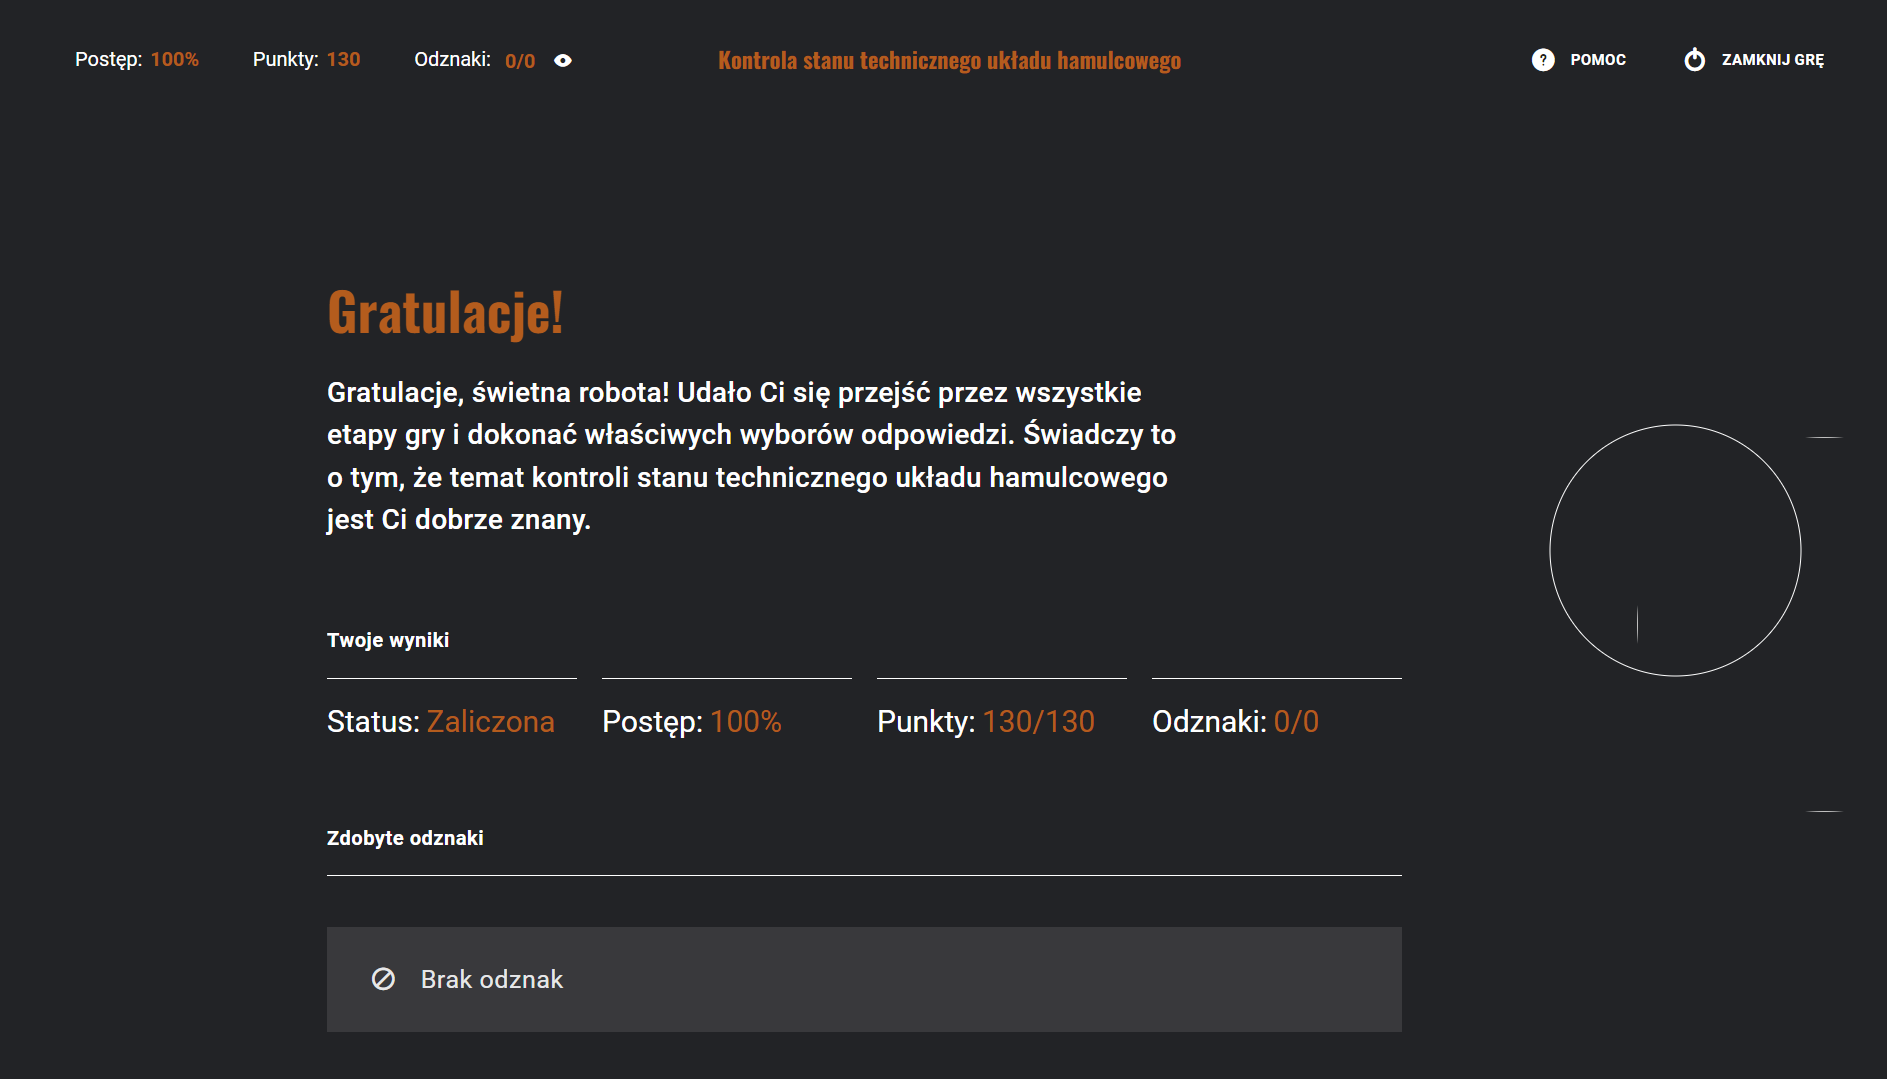
Task: Show badges using the eye visibility icon
Action: pyautogui.click(x=563, y=61)
